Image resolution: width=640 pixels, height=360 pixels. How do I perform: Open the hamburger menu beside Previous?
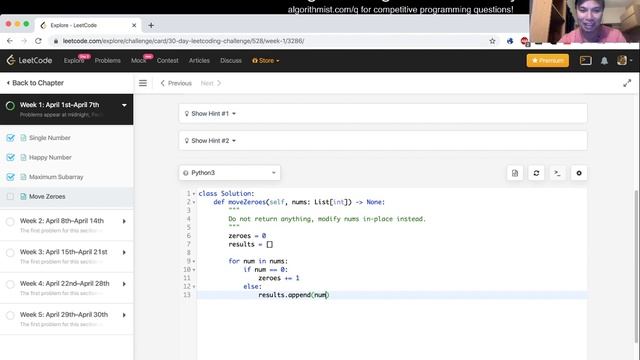[x=142, y=83]
